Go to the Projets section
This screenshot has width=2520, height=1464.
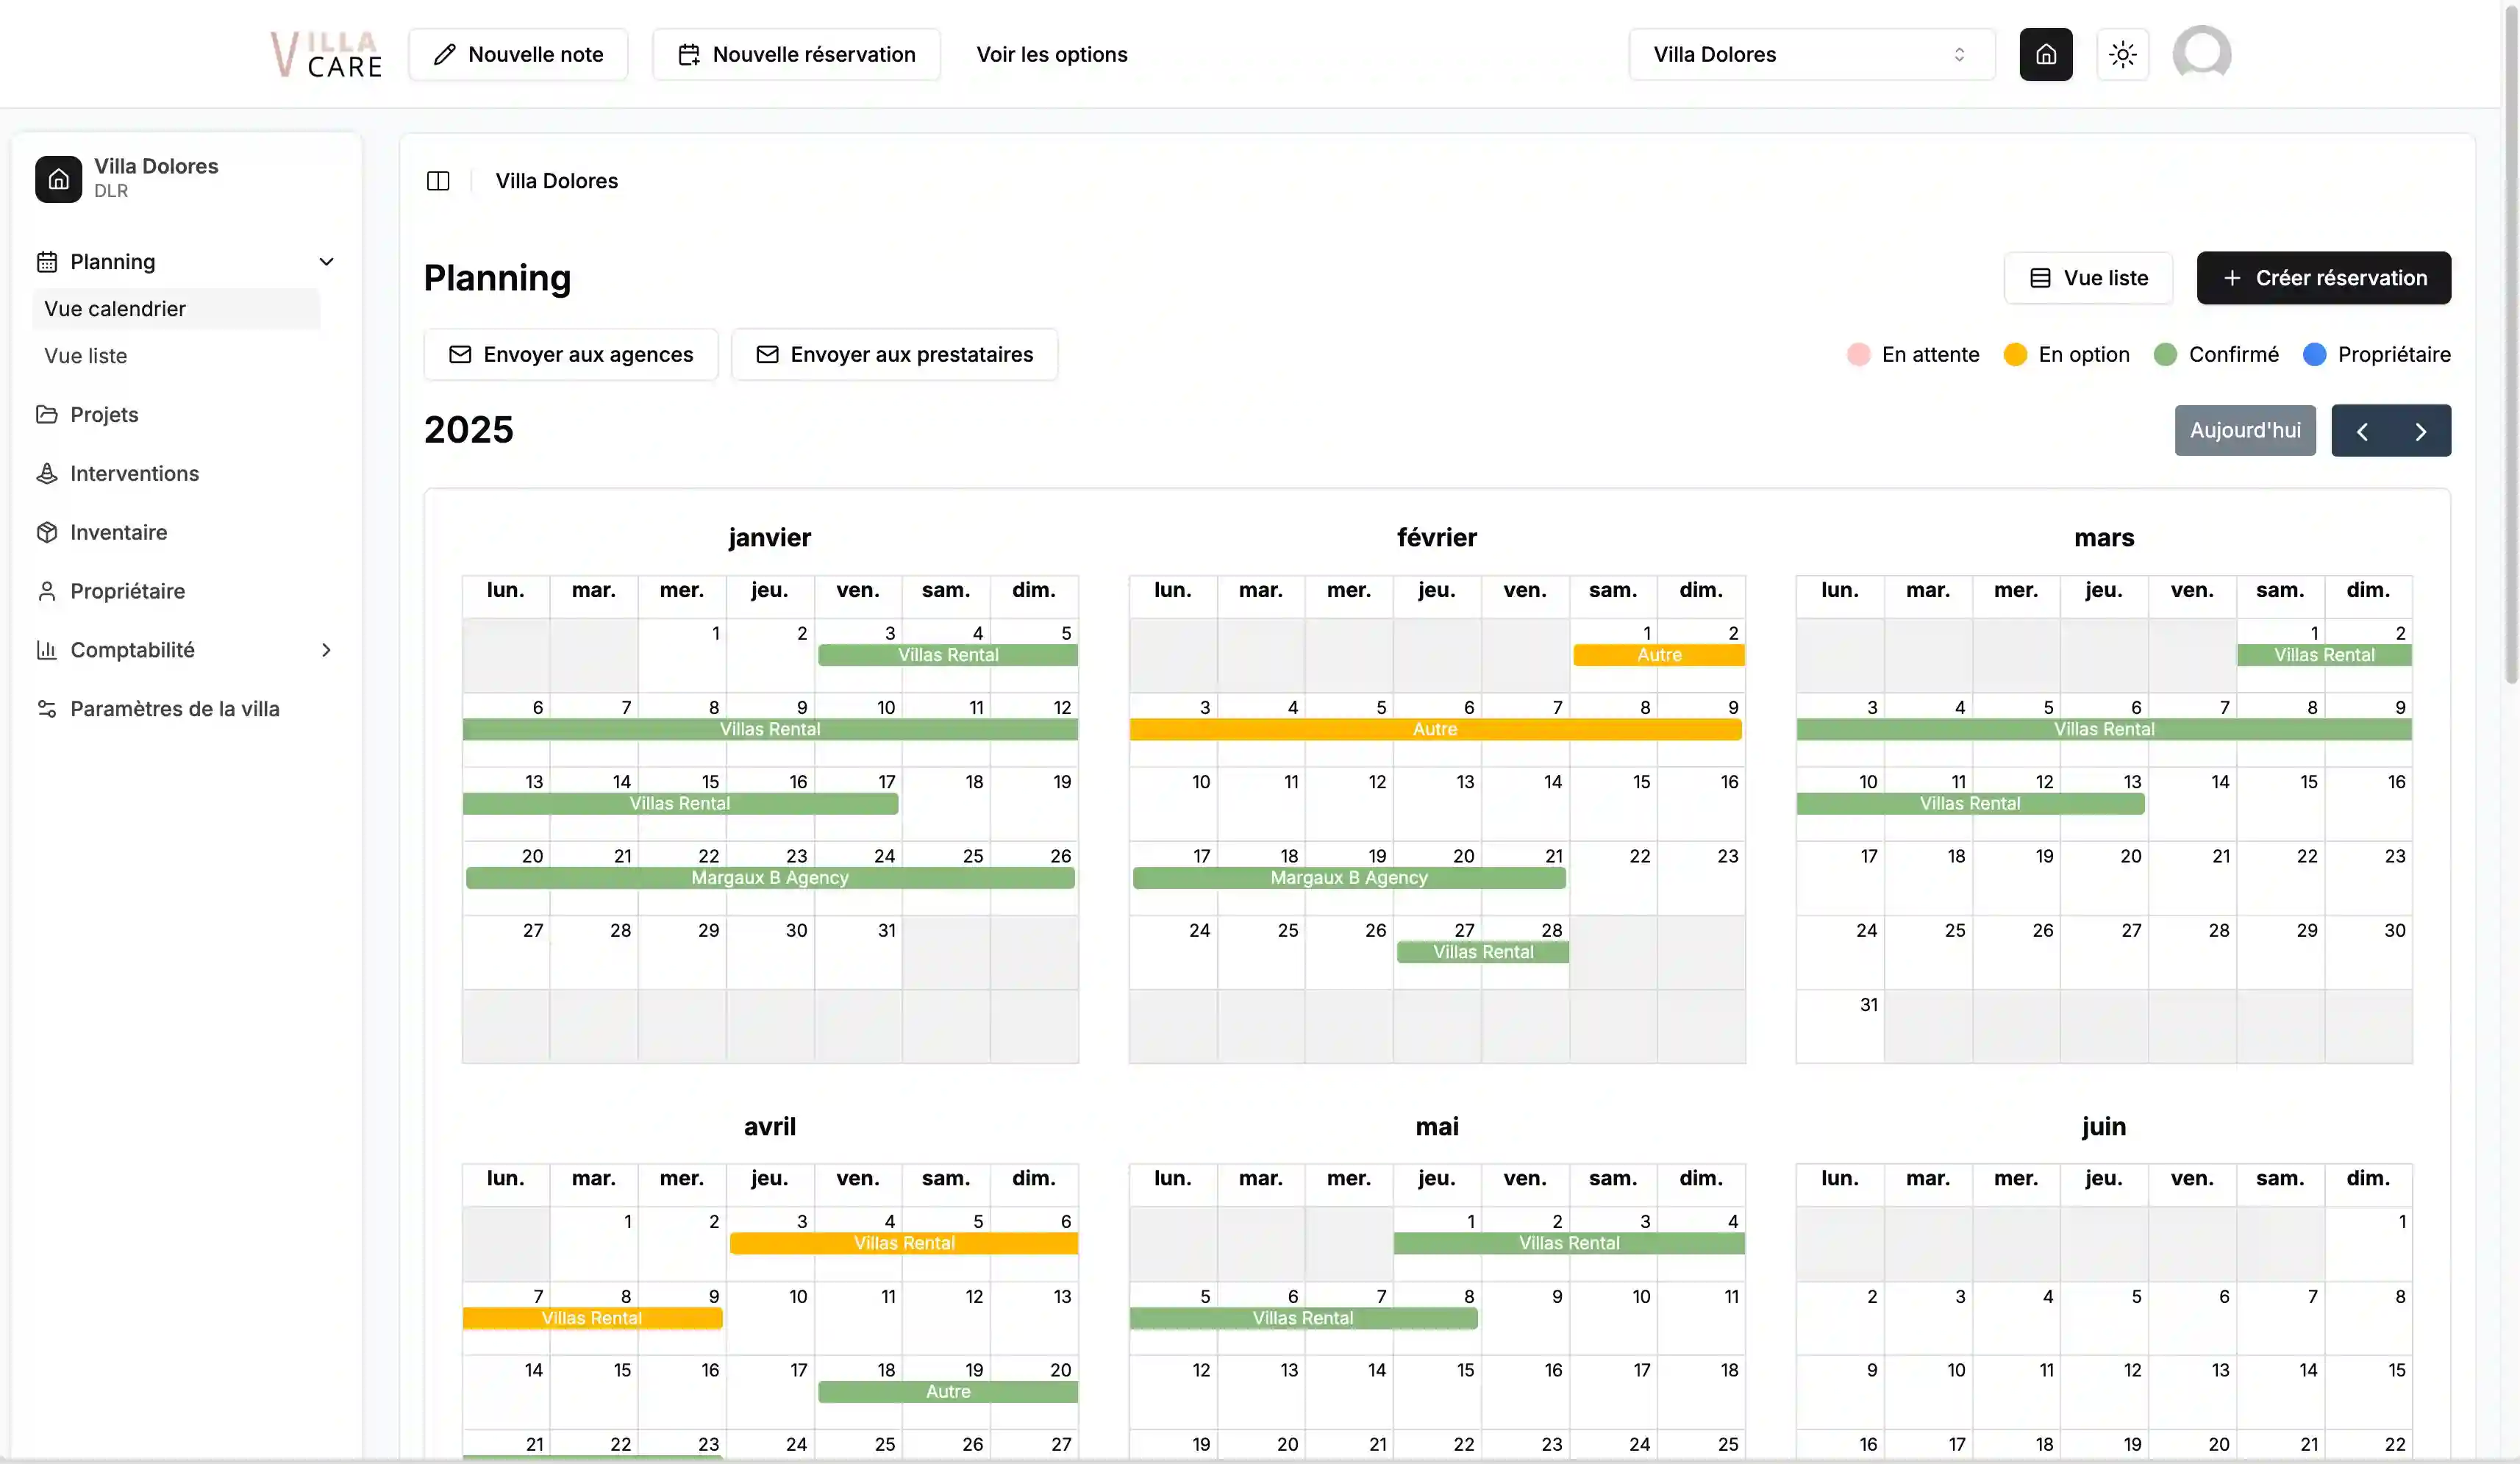click(104, 414)
